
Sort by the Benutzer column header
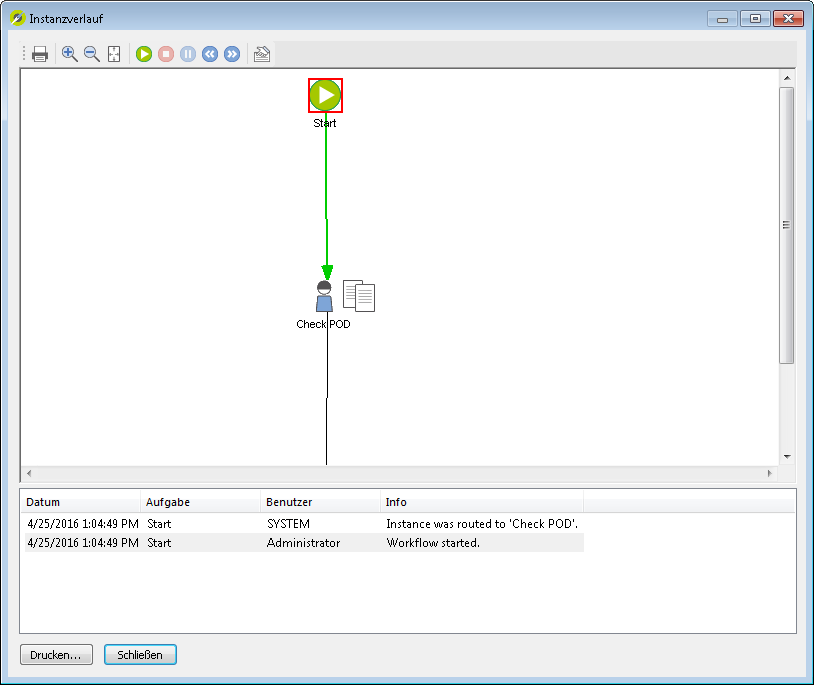coord(320,502)
